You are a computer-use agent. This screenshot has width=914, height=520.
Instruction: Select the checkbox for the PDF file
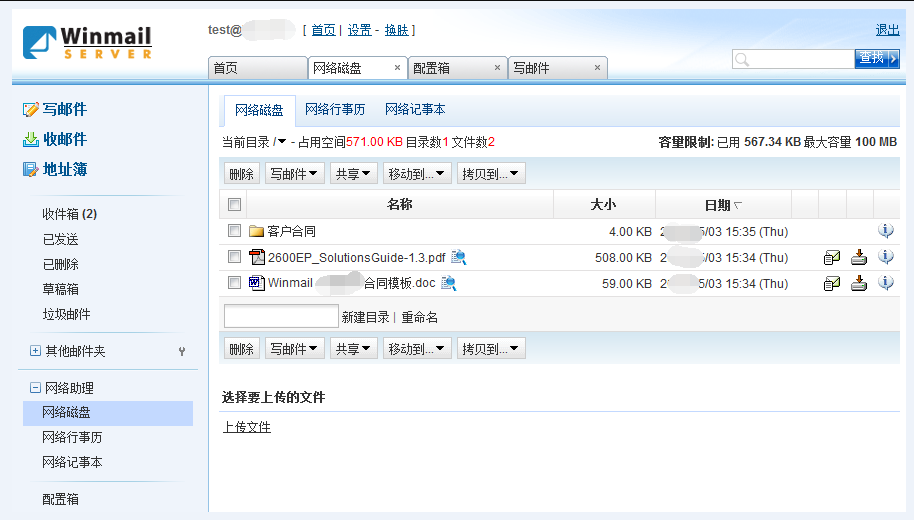tap(235, 257)
